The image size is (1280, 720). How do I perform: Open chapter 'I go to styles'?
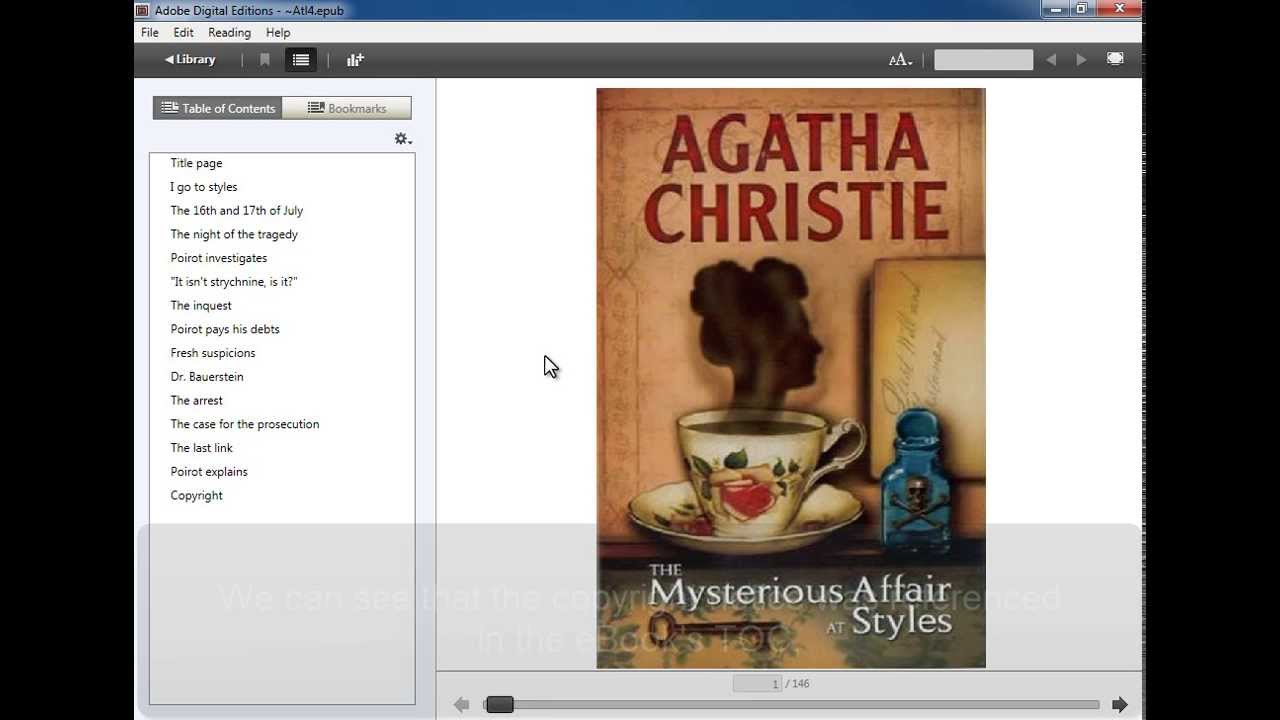204,187
